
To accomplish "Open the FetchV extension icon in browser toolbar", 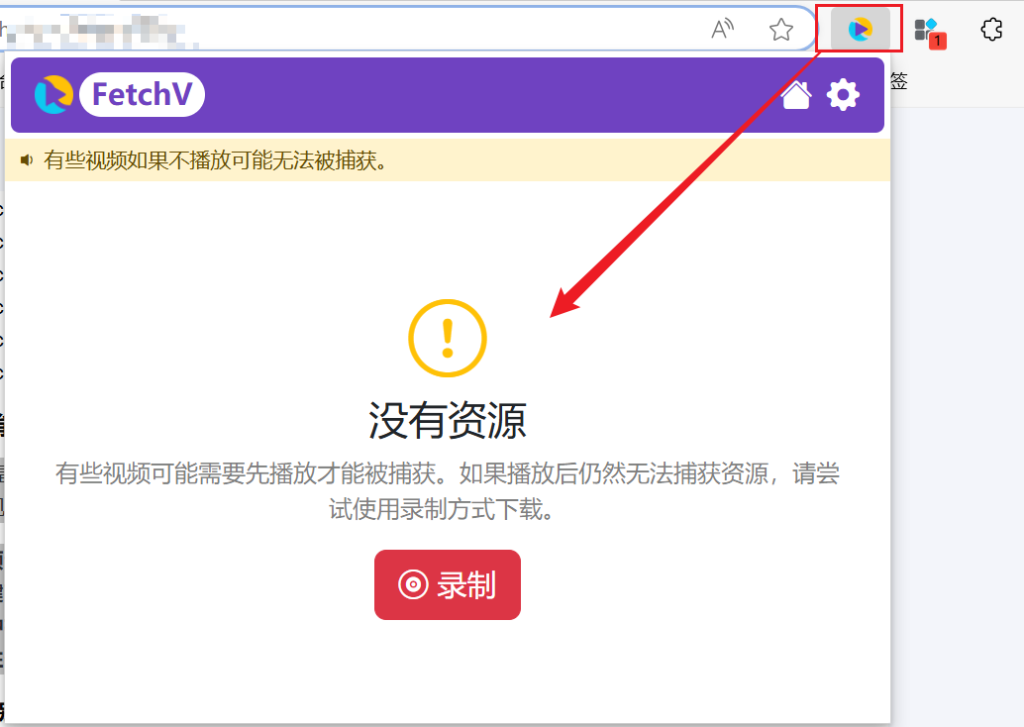I will coord(858,28).
